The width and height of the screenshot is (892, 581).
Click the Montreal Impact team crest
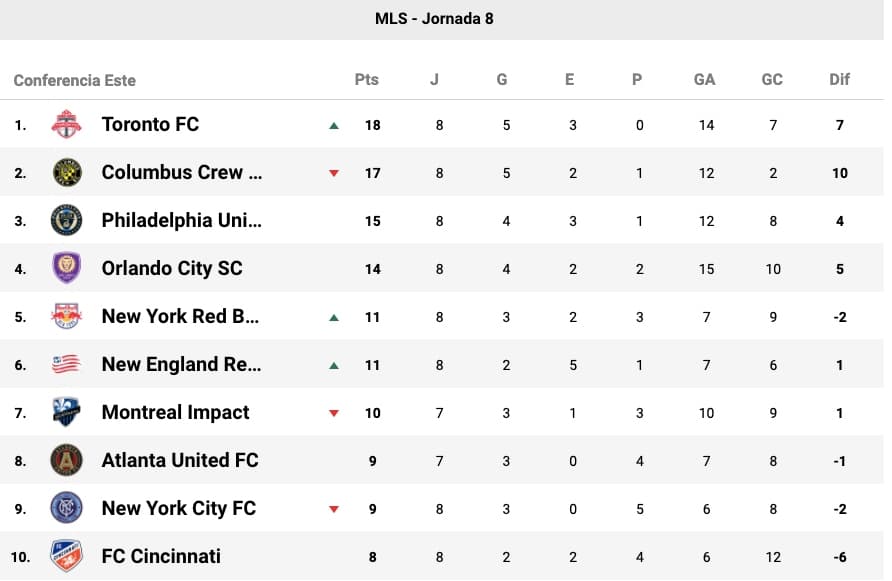point(66,413)
